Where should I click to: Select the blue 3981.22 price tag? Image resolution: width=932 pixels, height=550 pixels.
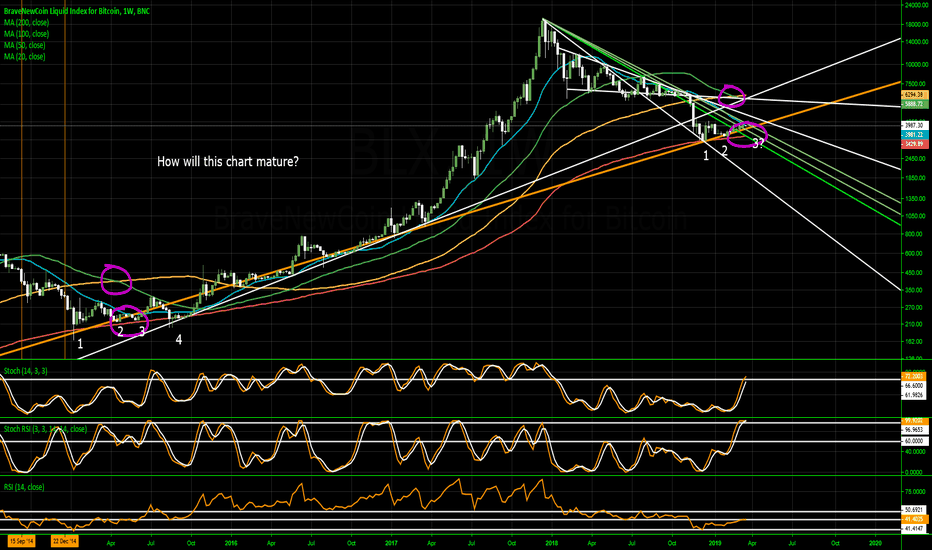915,135
